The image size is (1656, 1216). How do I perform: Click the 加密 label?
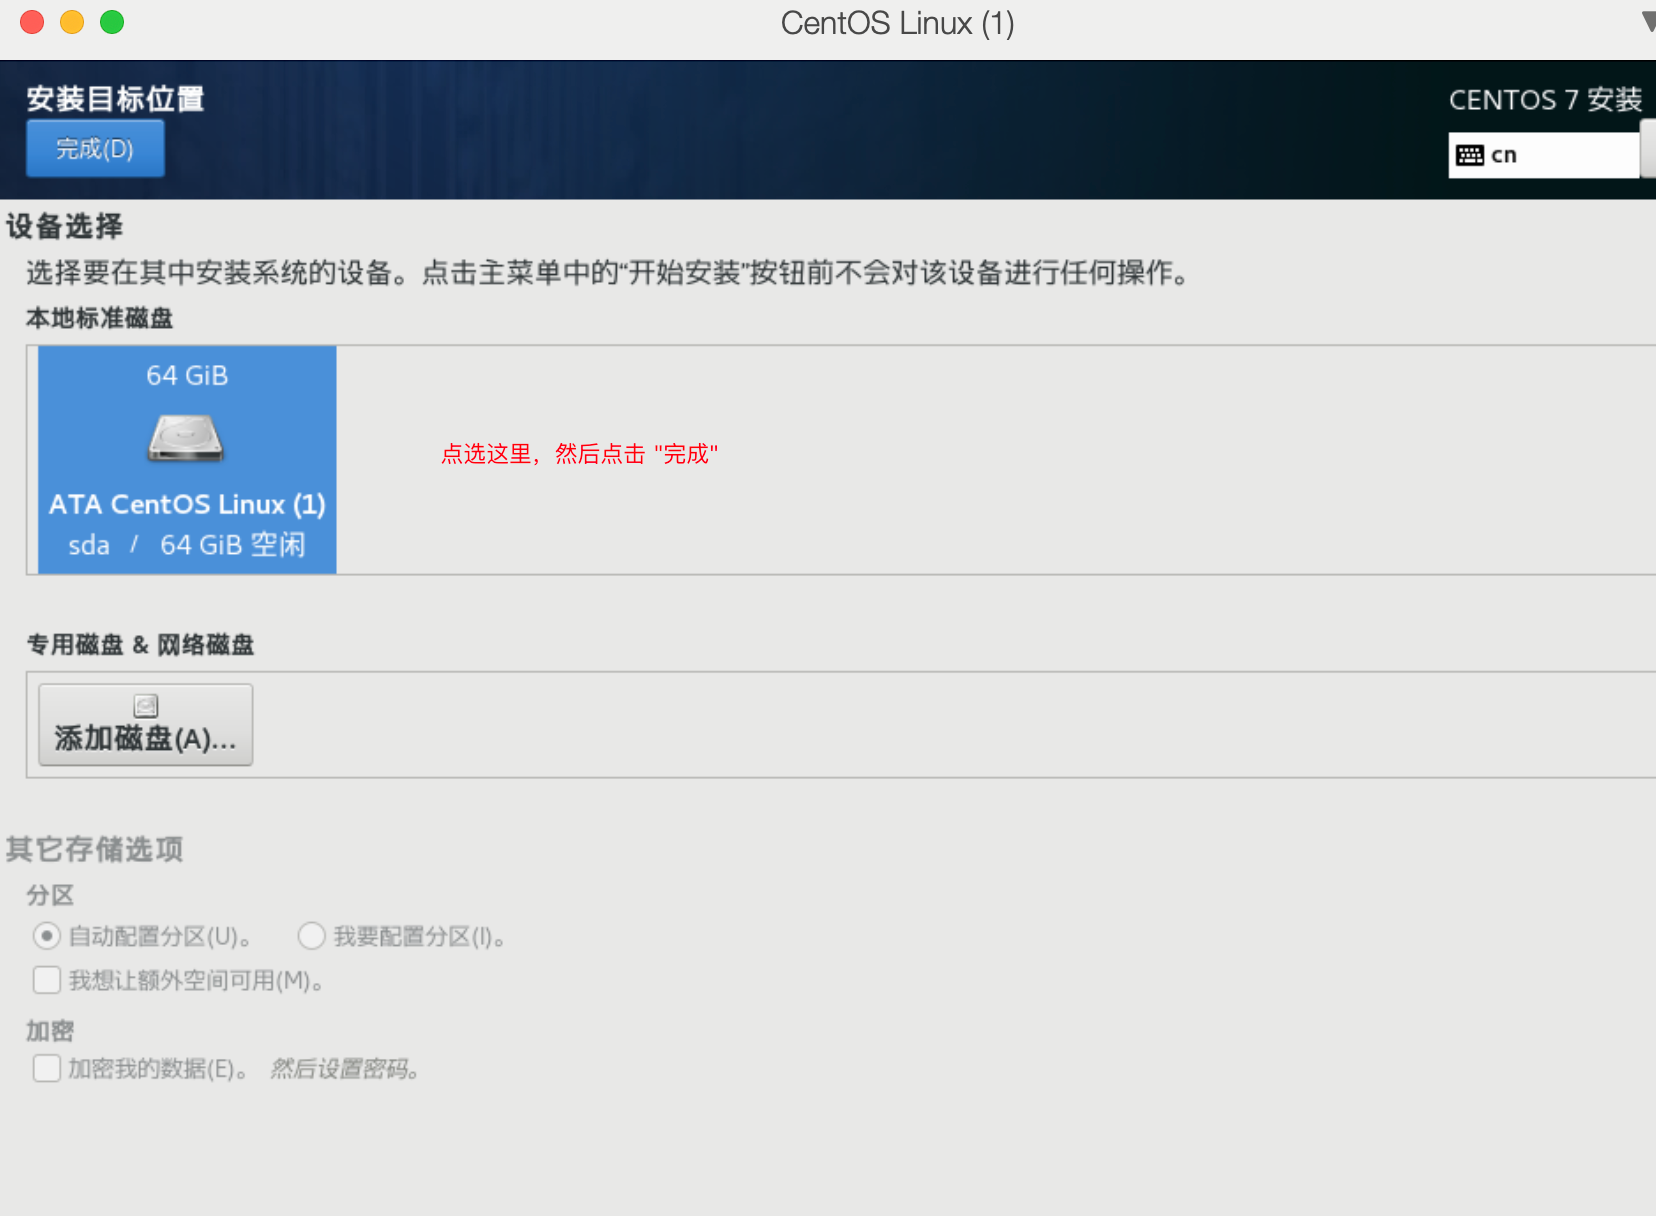click(50, 1031)
